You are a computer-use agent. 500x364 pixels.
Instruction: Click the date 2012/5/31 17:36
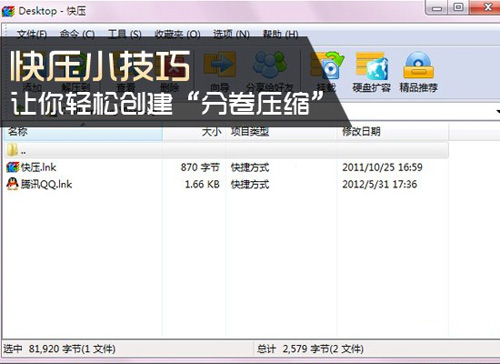pyautogui.click(x=380, y=184)
